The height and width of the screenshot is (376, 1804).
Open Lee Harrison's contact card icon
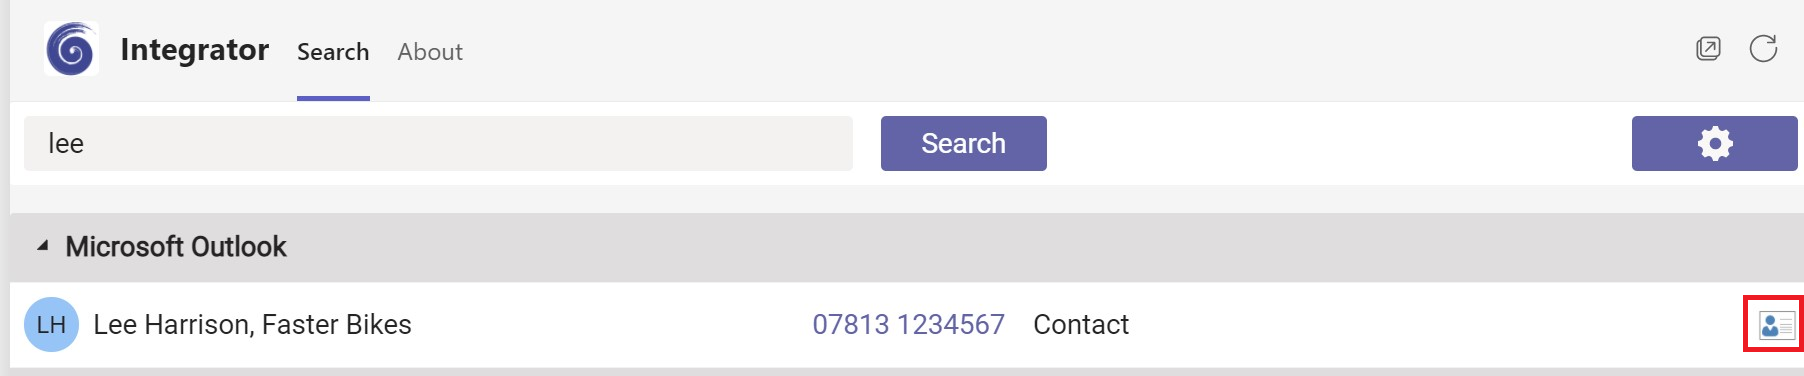tap(1777, 325)
